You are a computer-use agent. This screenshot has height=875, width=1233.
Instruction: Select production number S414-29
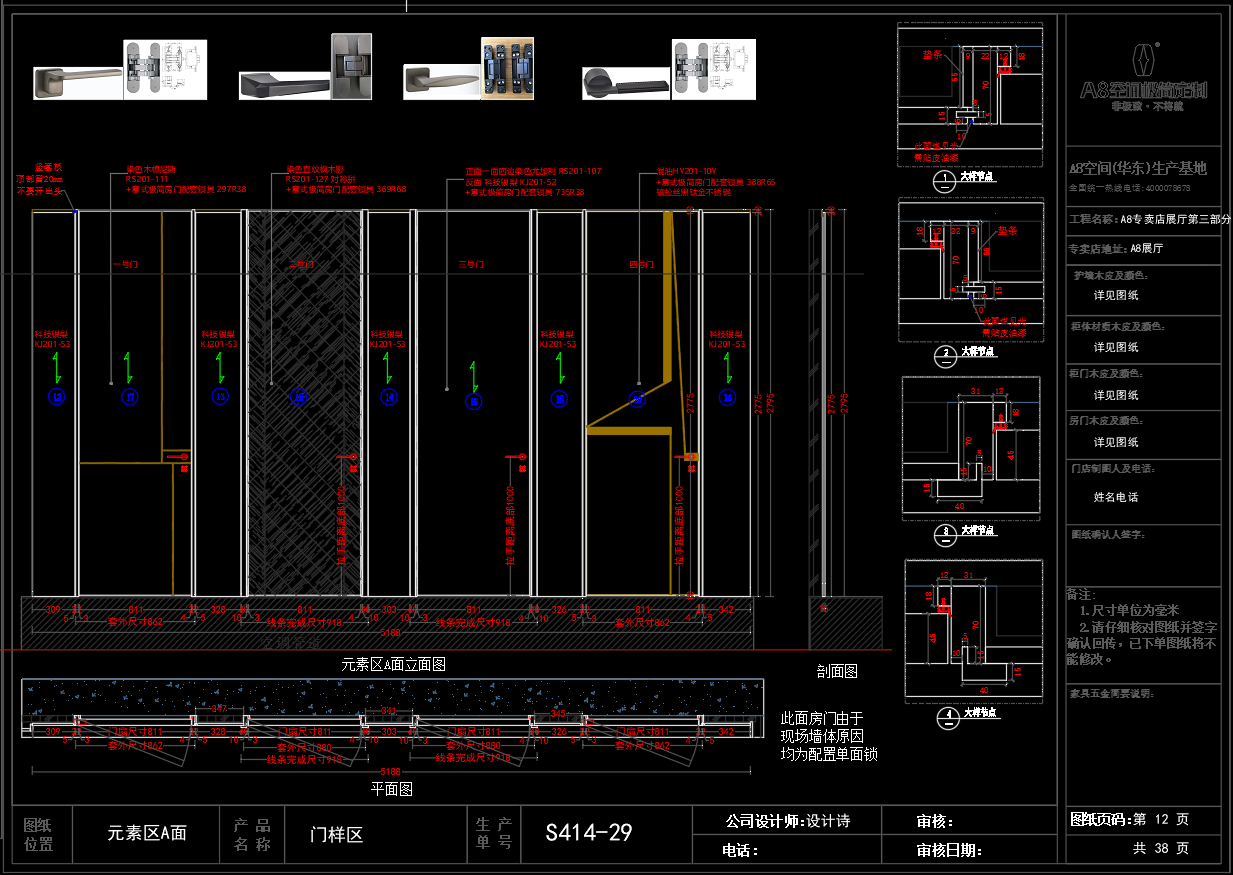coord(589,832)
